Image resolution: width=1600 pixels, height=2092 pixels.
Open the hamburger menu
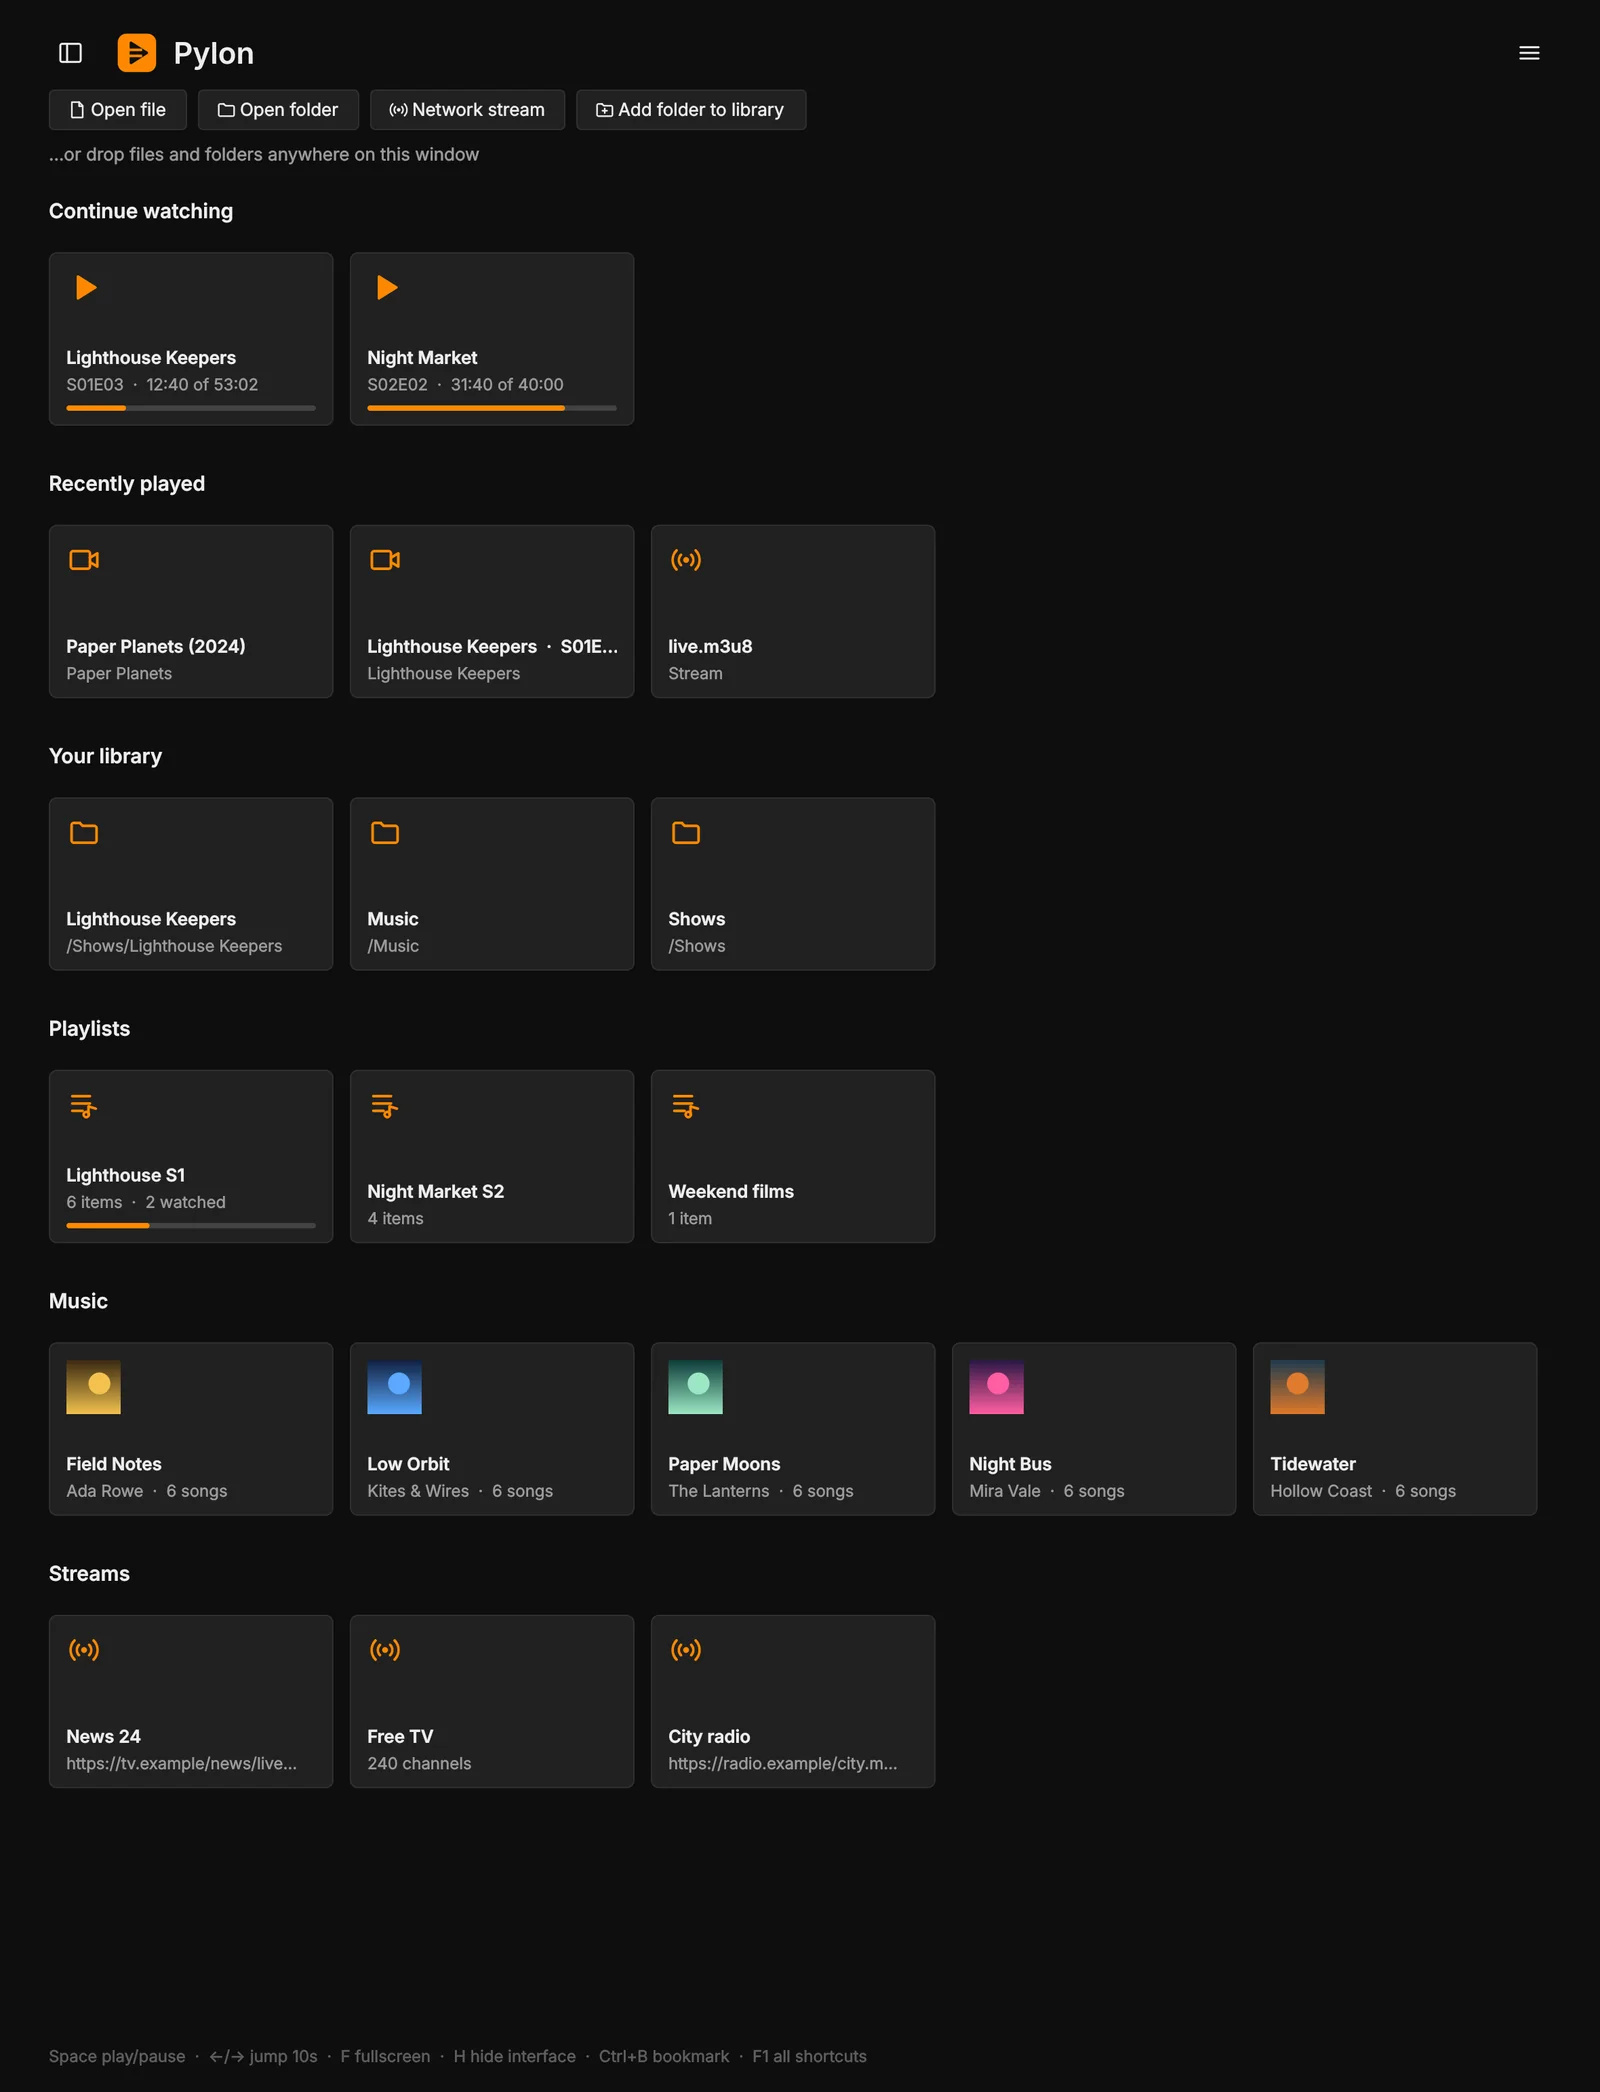tap(1529, 53)
